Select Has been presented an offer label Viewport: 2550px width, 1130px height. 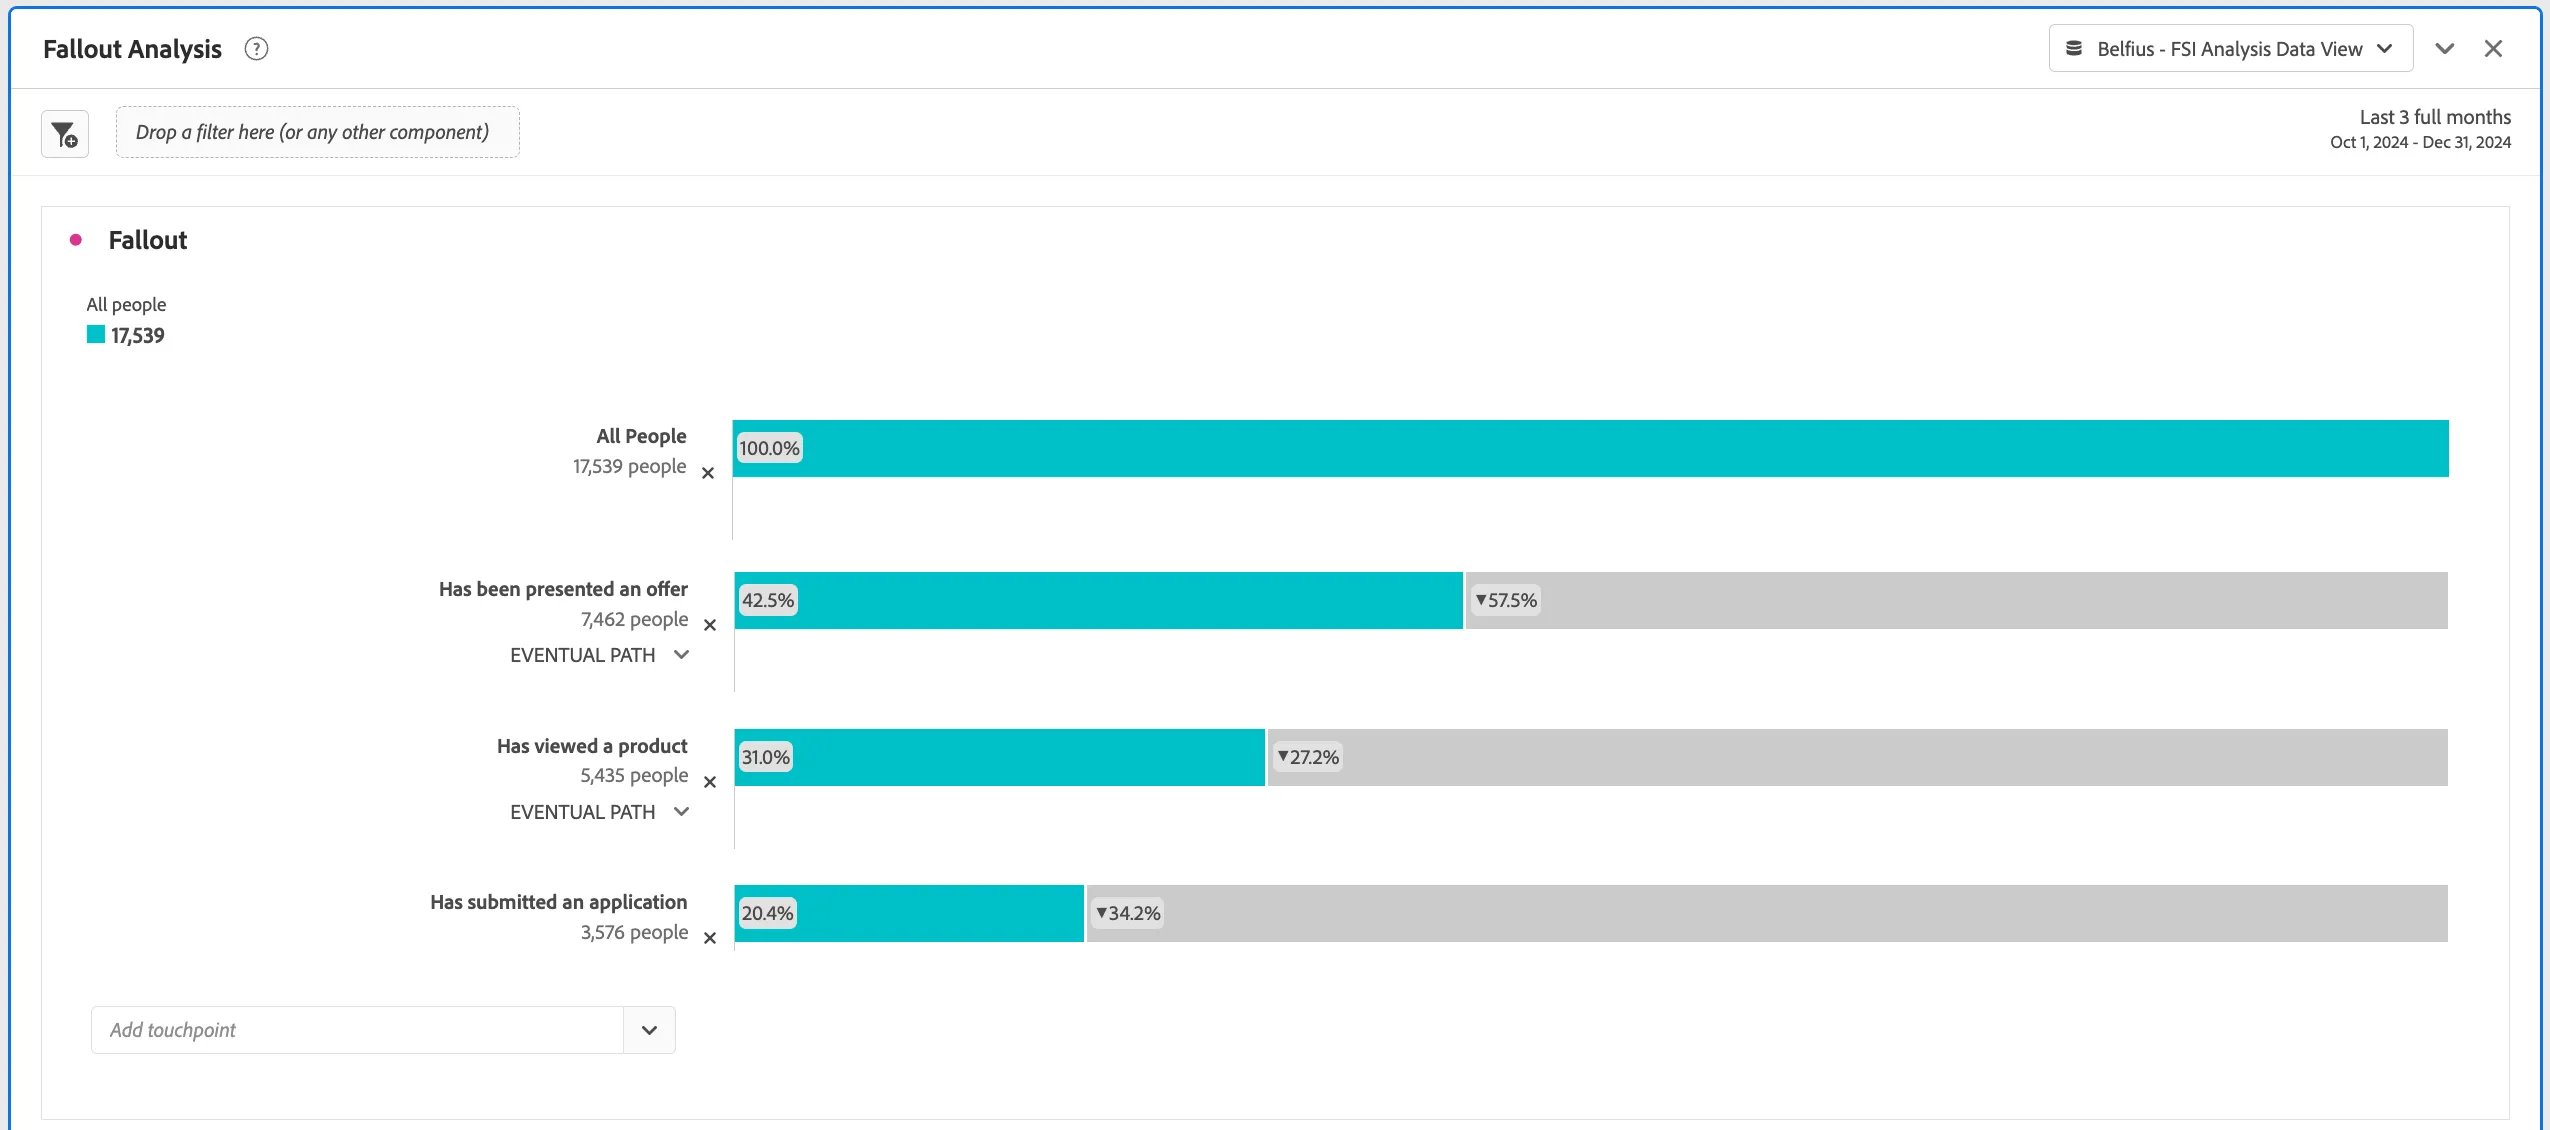click(x=564, y=589)
